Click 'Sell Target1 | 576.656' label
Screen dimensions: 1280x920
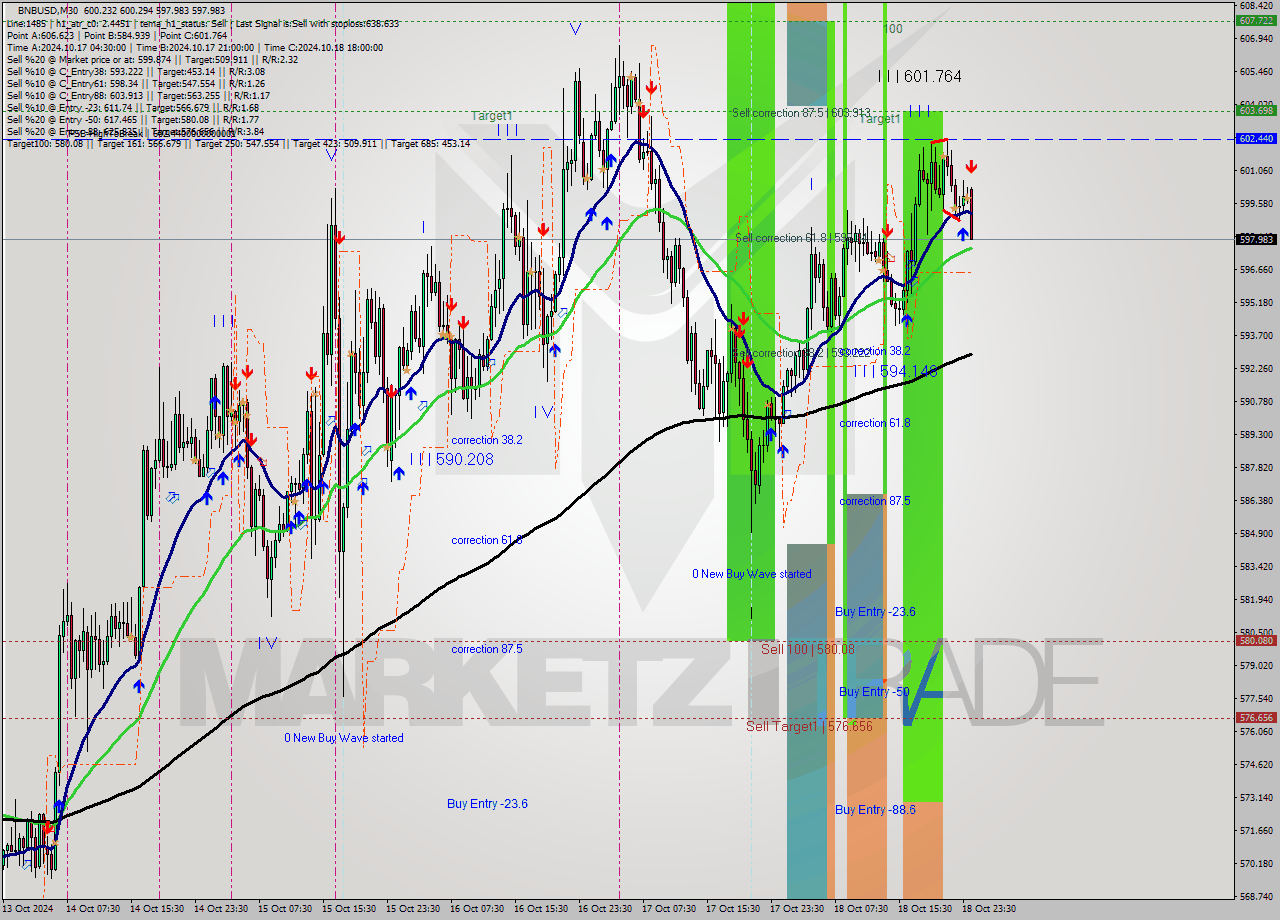pyautogui.click(x=809, y=726)
